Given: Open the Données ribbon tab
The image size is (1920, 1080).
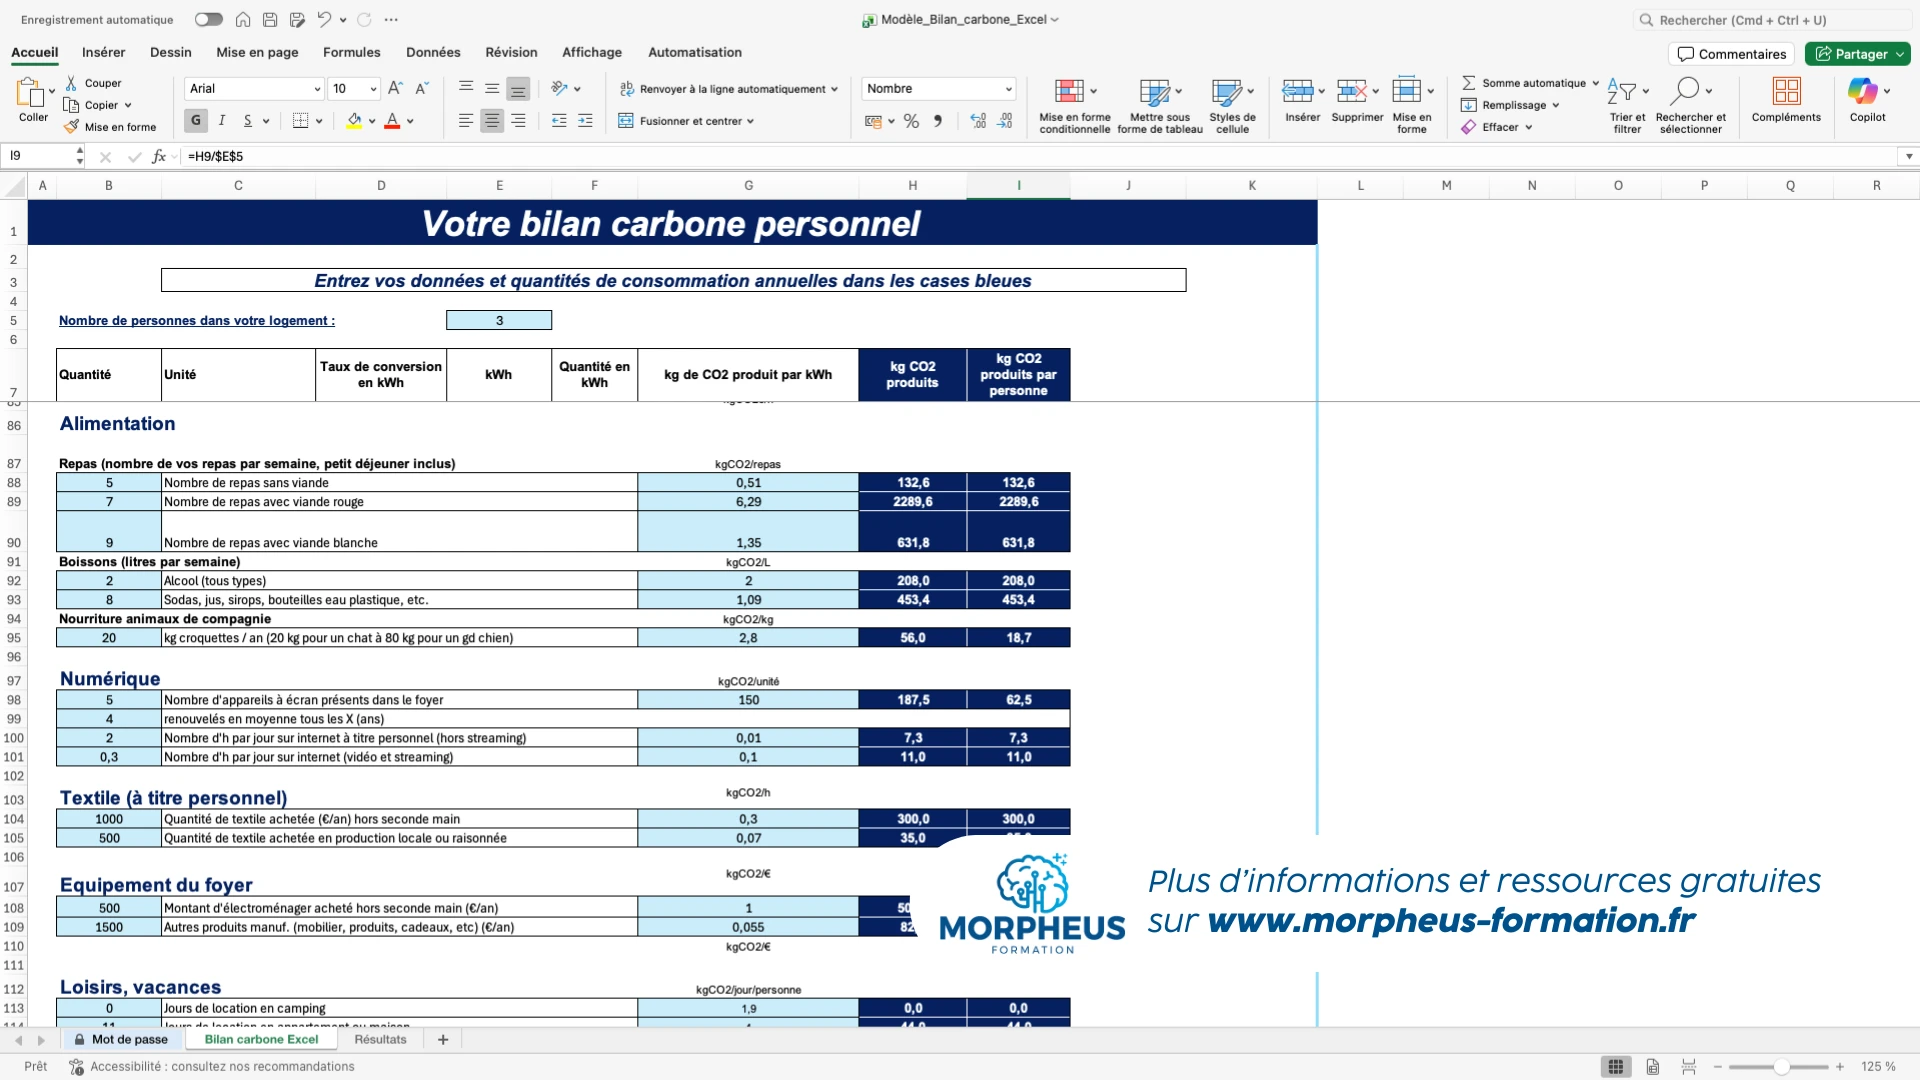Looking at the screenshot, I should [x=433, y=52].
